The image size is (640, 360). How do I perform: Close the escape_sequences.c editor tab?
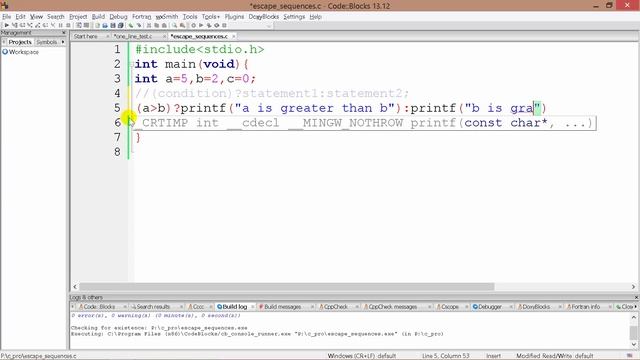[233, 36]
